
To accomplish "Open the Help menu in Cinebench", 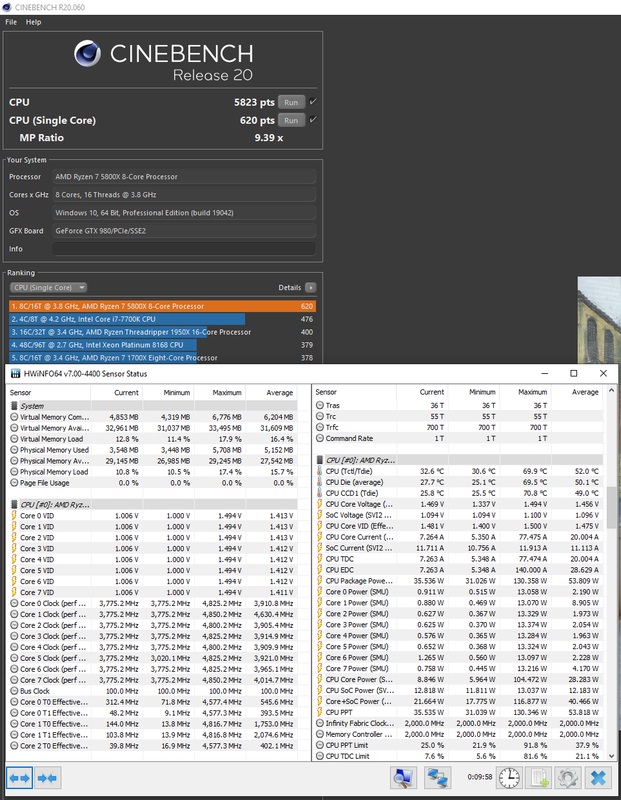I will [34, 22].
